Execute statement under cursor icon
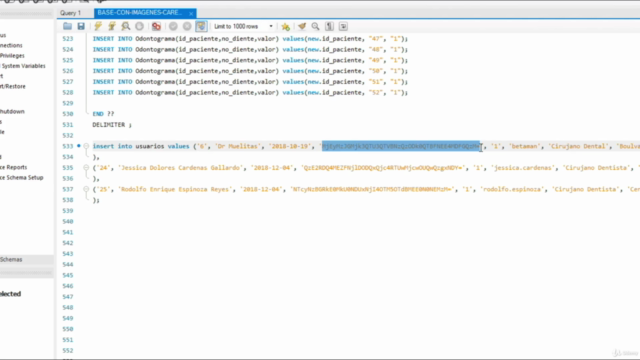Image resolution: width=640 pixels, height=360 pixels. coord(112,27)
